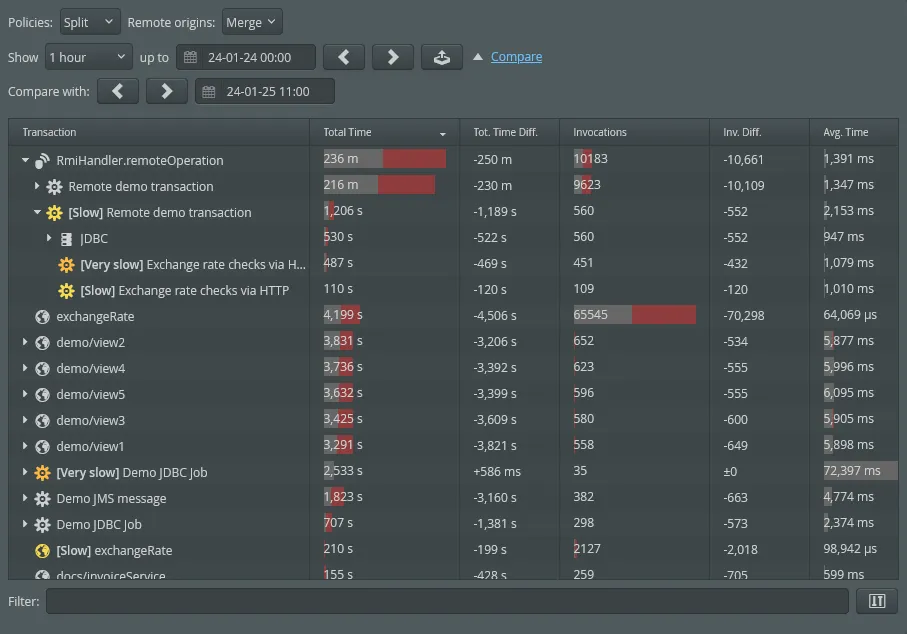Click the forward arrow next to the date picker
Viewport: 907px width, 634px height.
[x=392, y=57]
